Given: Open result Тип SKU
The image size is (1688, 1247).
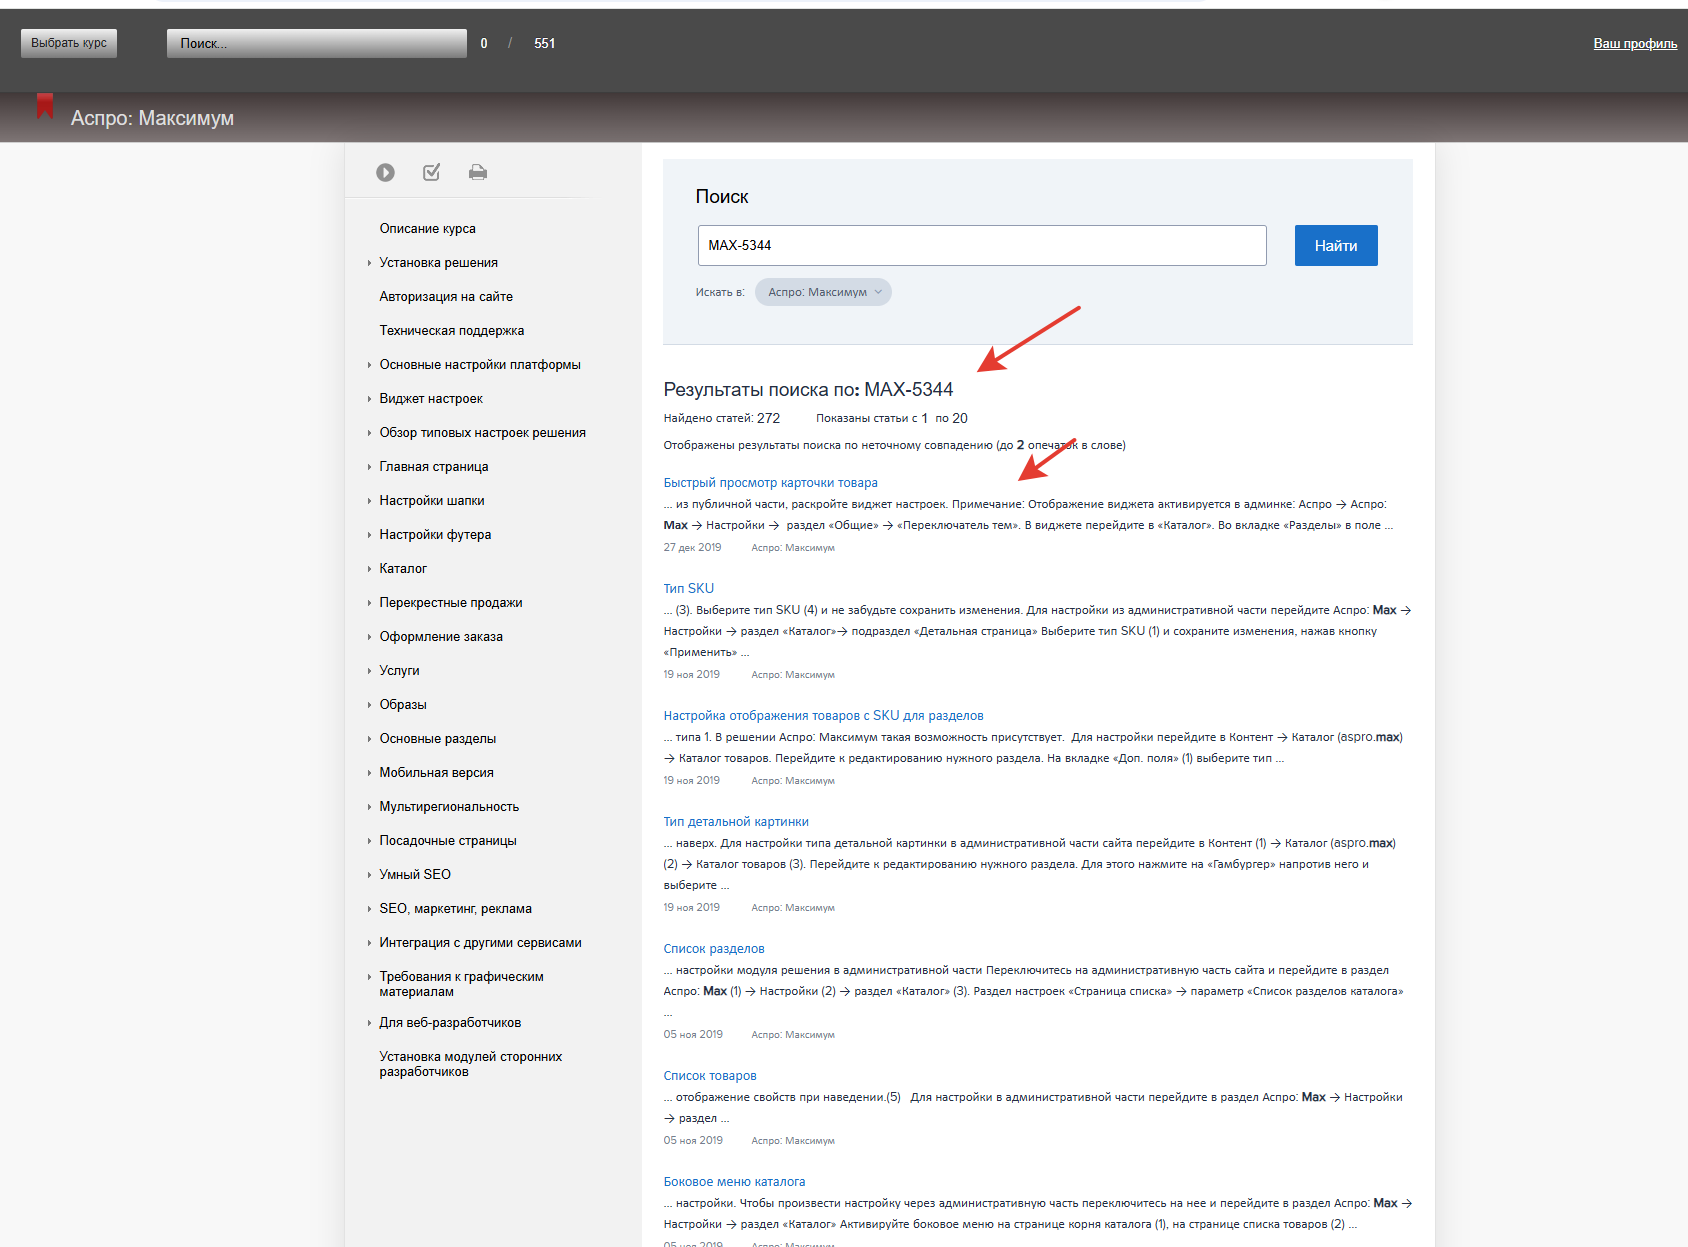Looking at the screenshot, I should click(x=688, y=589).
